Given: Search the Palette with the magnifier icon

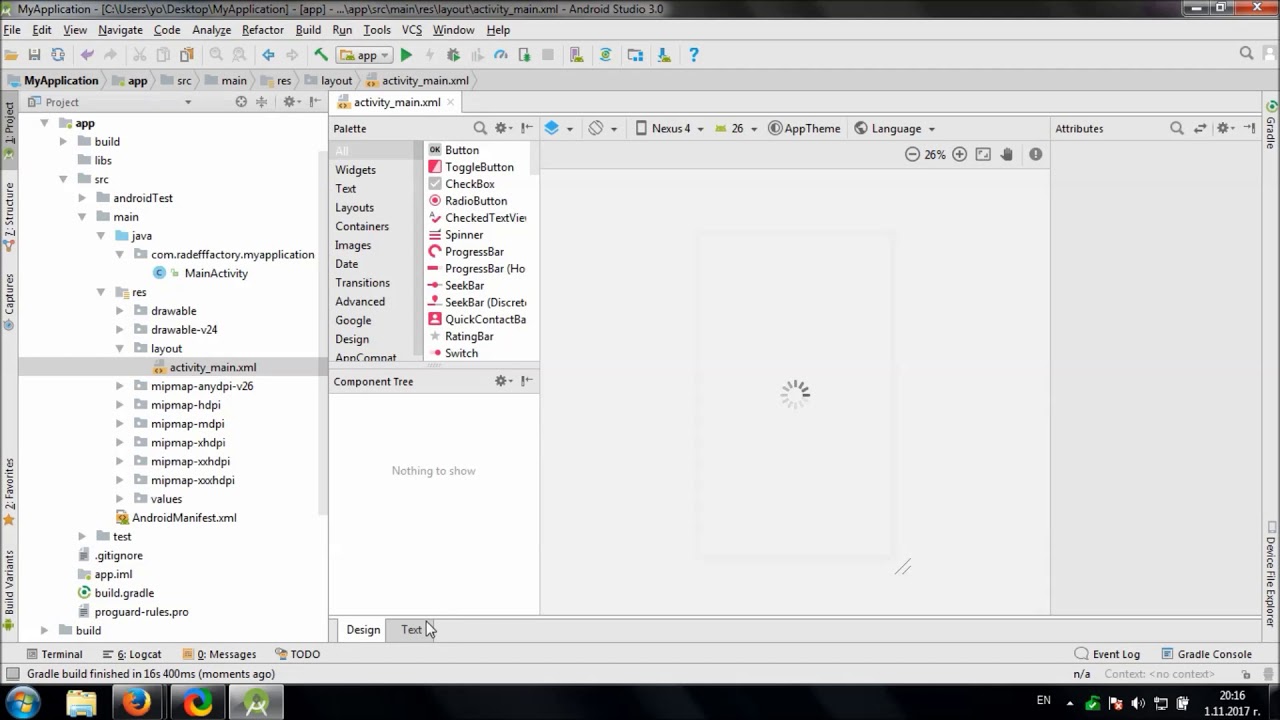Looking at the screenshot, I should (x=480, y=128).
